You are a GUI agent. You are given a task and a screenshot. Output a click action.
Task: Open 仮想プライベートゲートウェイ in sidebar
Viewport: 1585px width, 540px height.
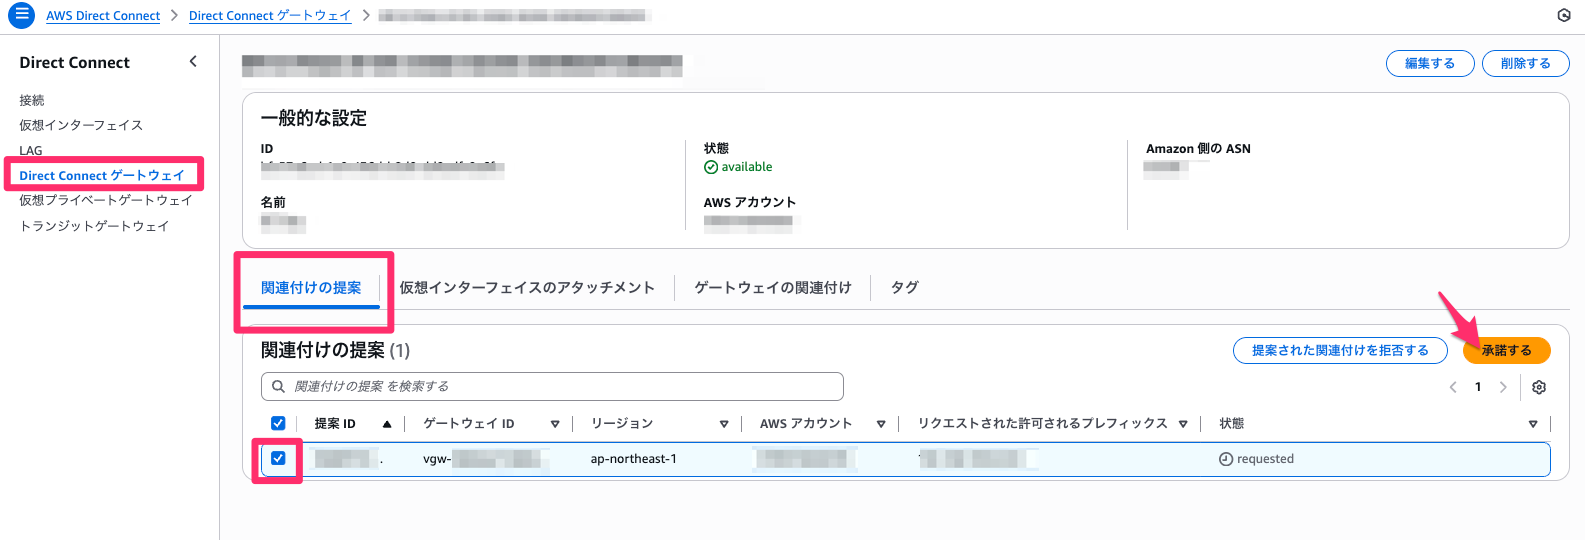click(106, 200)
